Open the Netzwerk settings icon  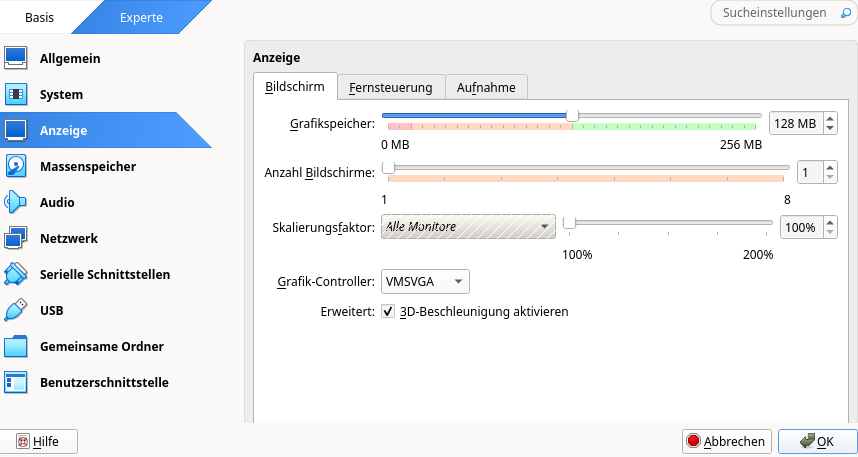point(16,238)
